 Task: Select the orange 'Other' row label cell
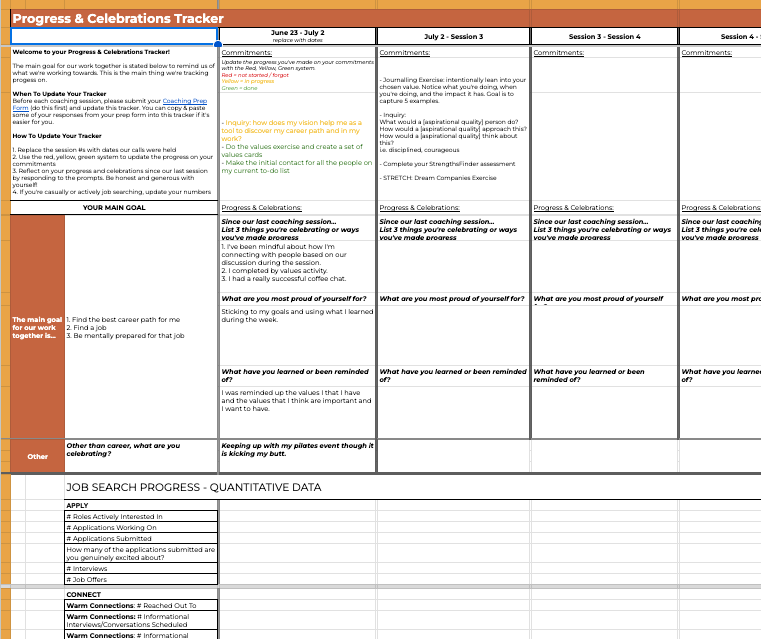[37, 457]
